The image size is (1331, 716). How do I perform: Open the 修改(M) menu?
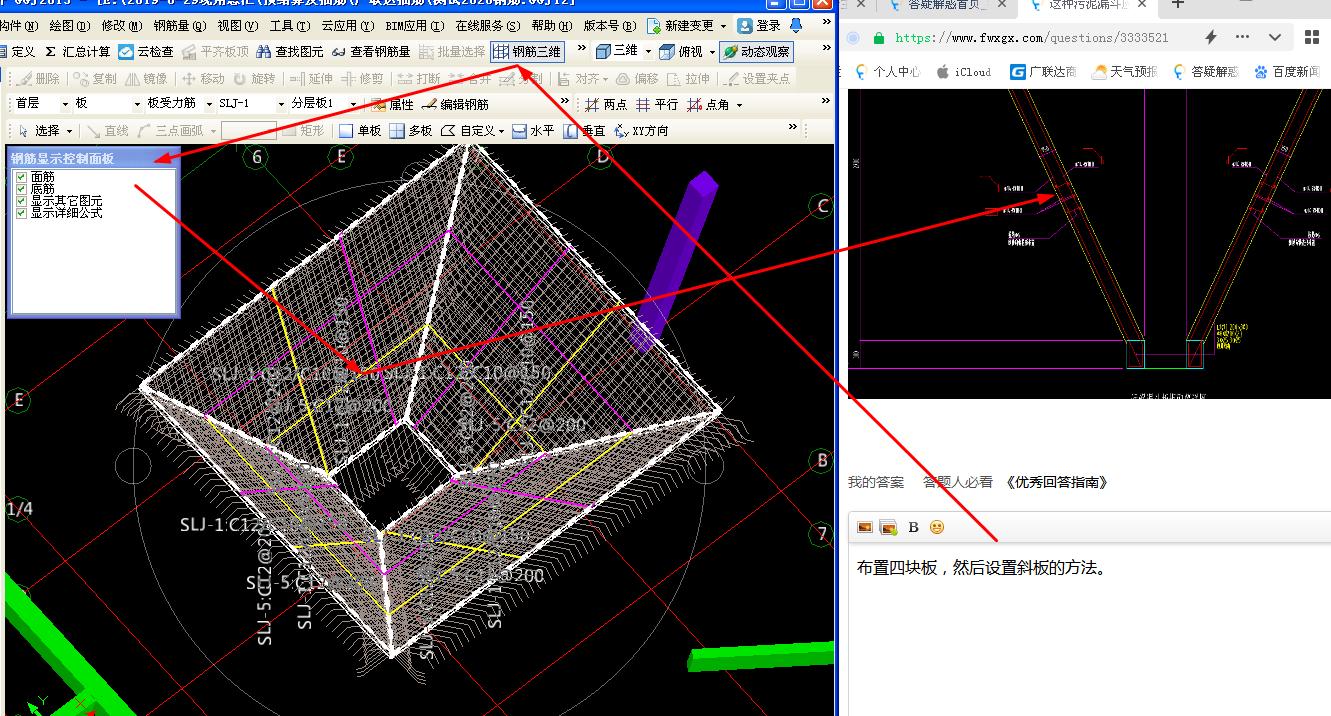click(x=121, y=25)
